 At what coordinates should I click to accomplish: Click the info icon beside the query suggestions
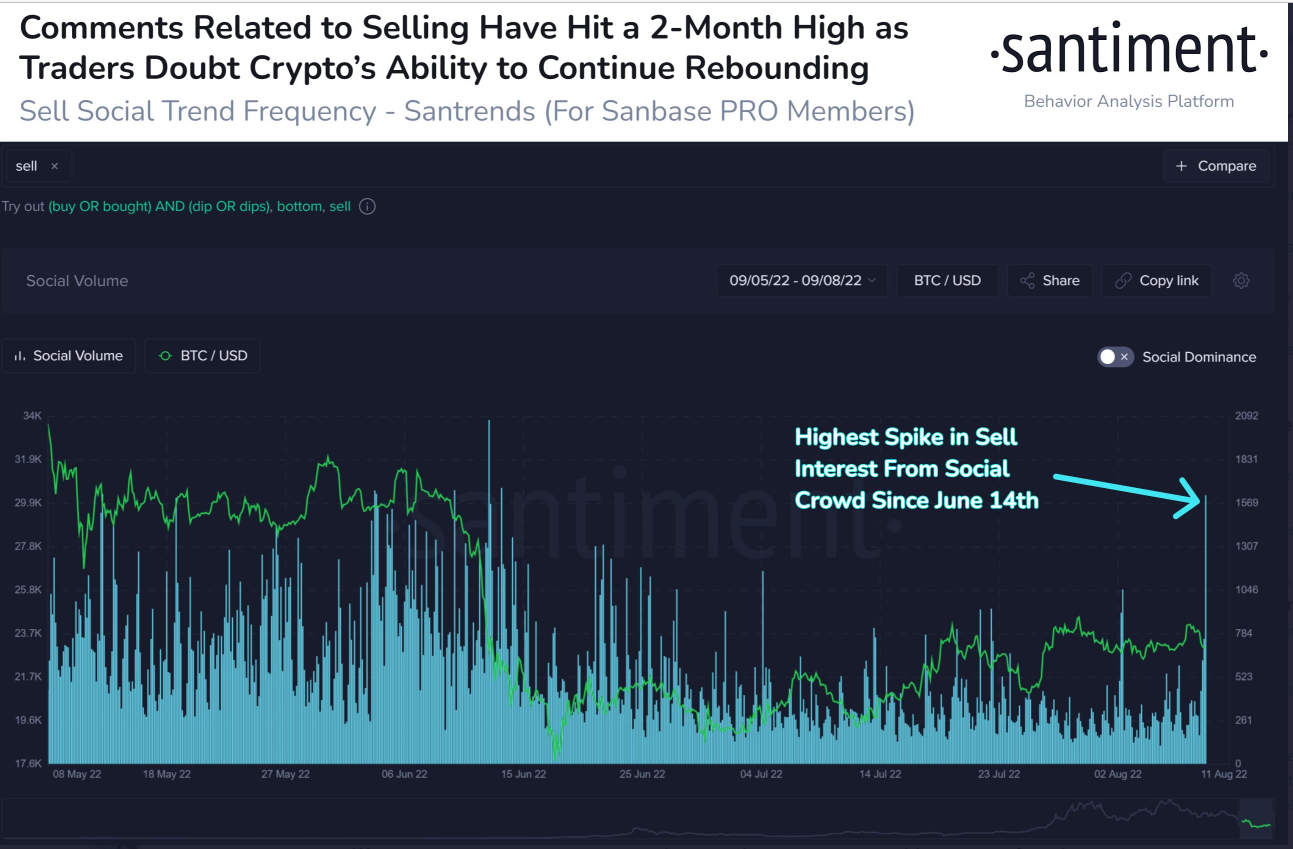click(x=367, y=207)
